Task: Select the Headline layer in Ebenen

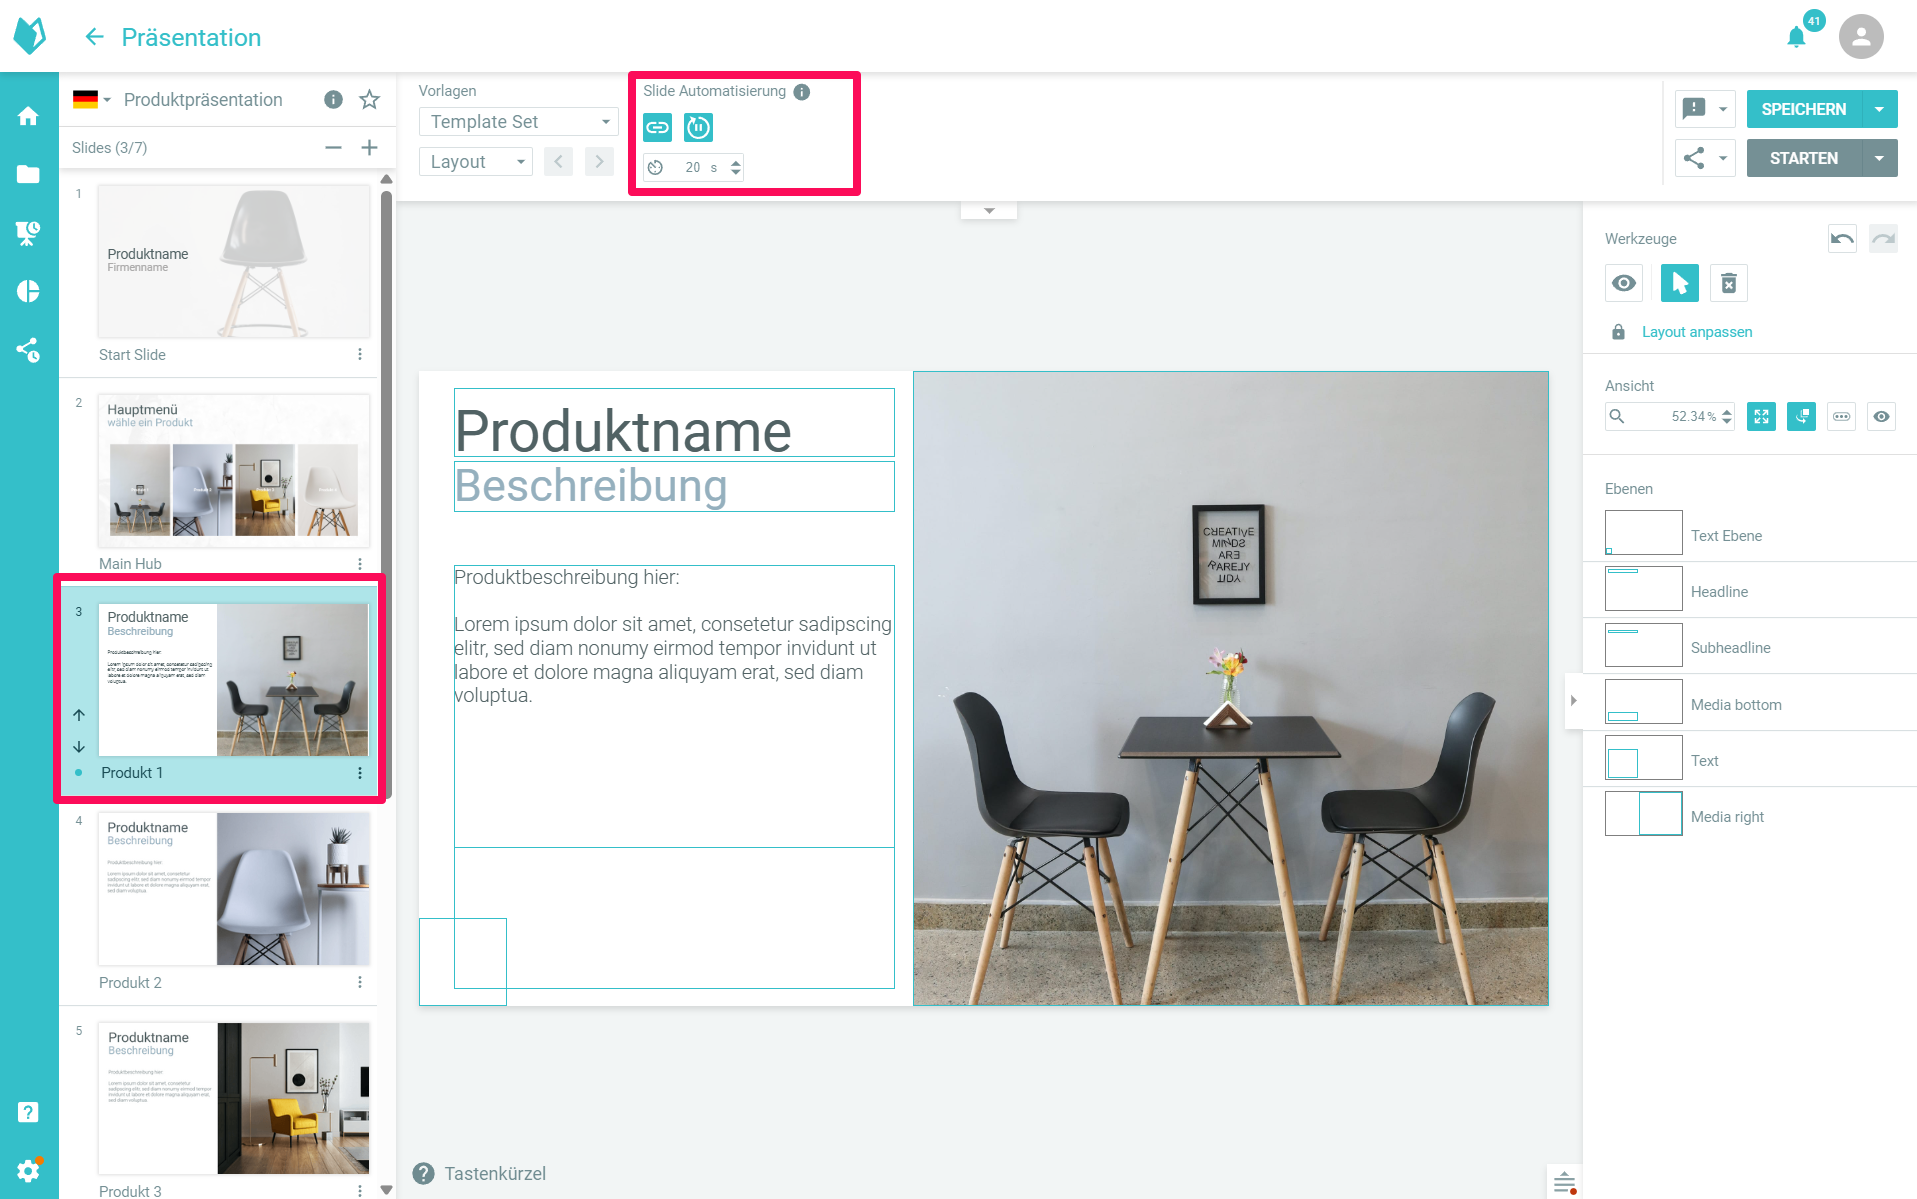Action: (1719, 591)
